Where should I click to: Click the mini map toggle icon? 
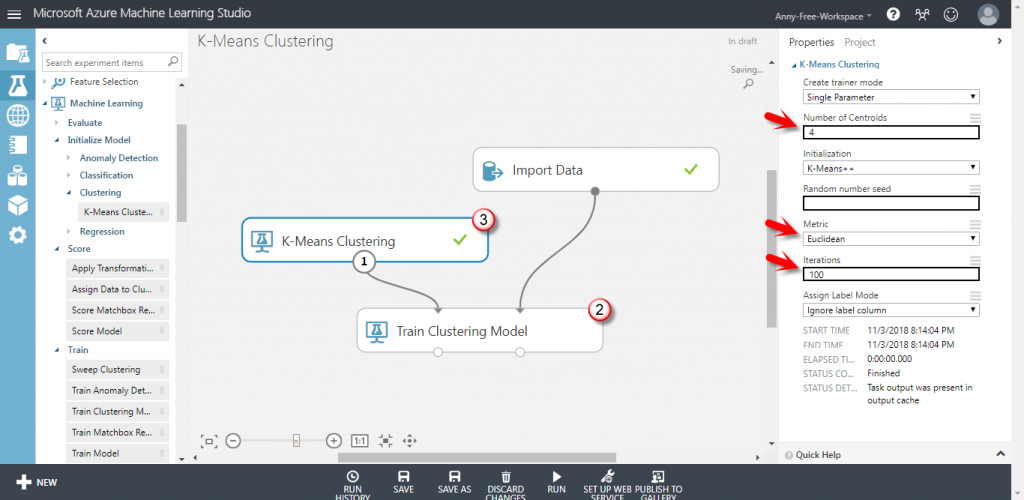coord(385,441)
